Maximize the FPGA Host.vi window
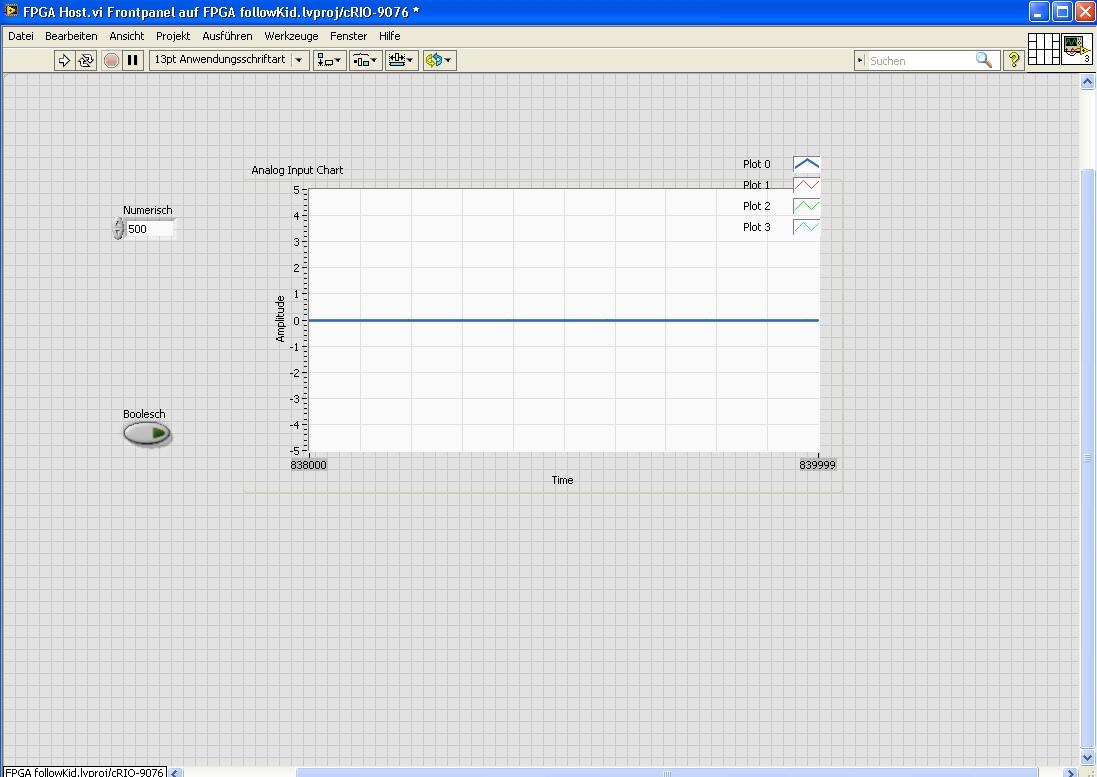Image resolution: width=1097 pixels, height=777 pixels. 1062,11
